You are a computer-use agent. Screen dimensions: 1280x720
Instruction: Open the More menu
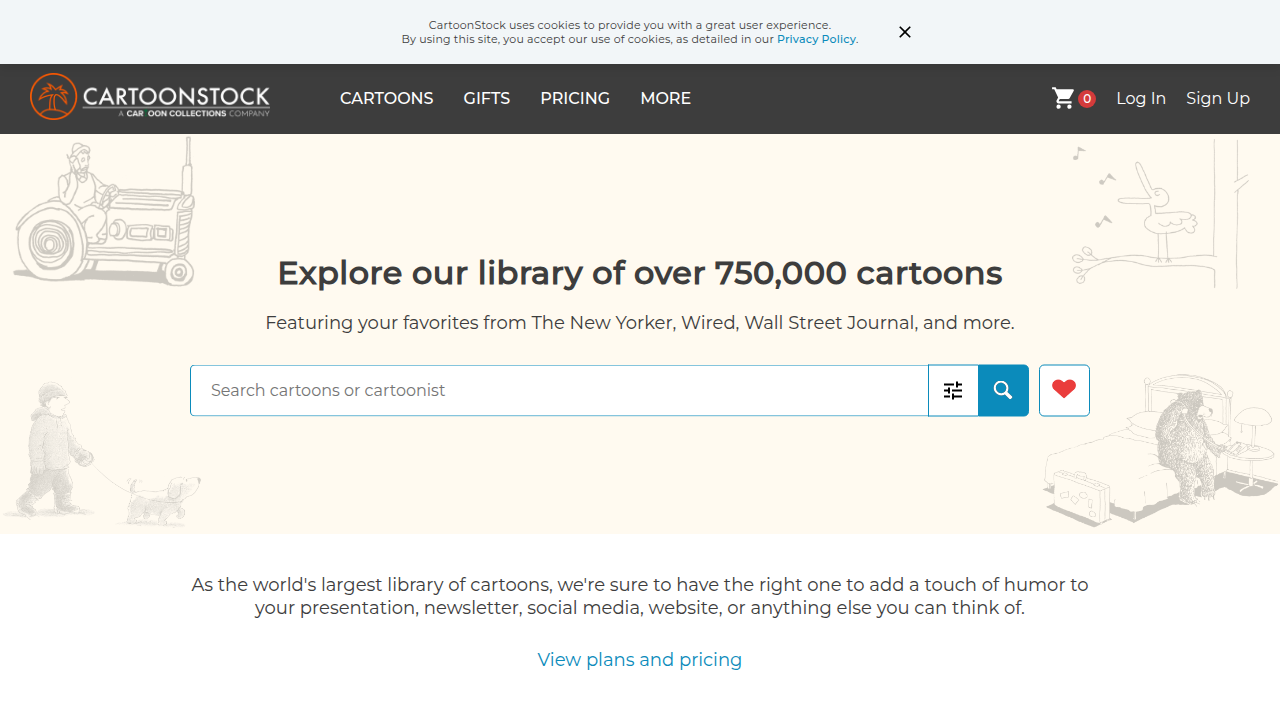(x=666, y=98)
